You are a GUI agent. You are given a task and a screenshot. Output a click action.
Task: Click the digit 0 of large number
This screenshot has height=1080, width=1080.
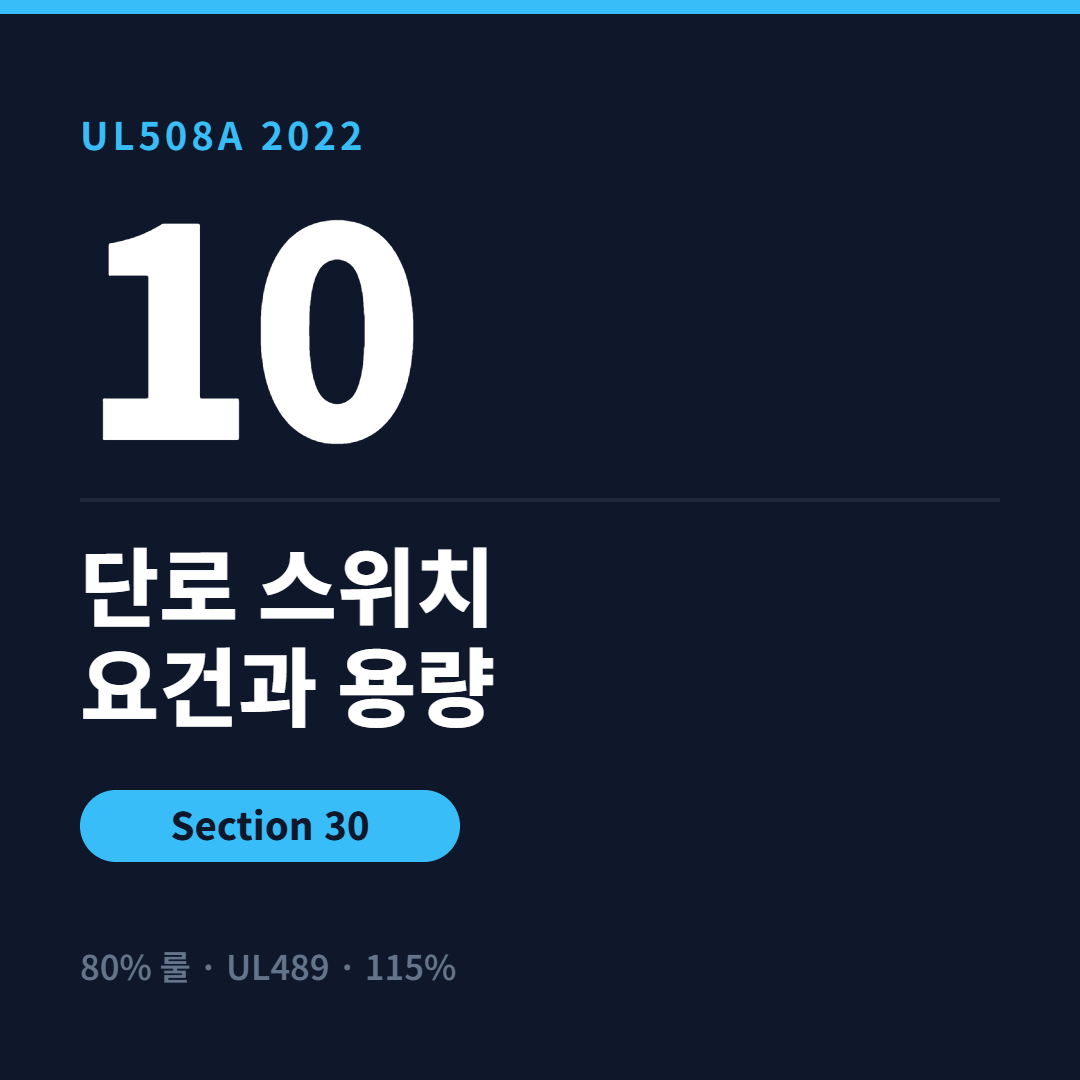(337, 331)
